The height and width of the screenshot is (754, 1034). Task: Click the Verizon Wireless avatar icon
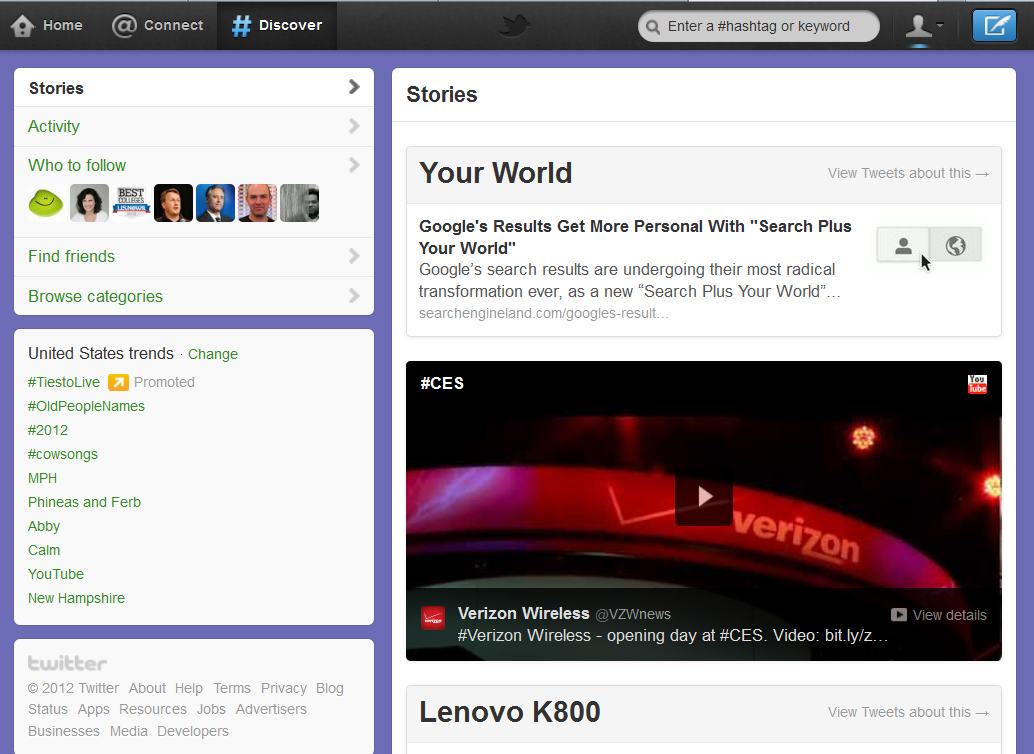click(433, 618)
